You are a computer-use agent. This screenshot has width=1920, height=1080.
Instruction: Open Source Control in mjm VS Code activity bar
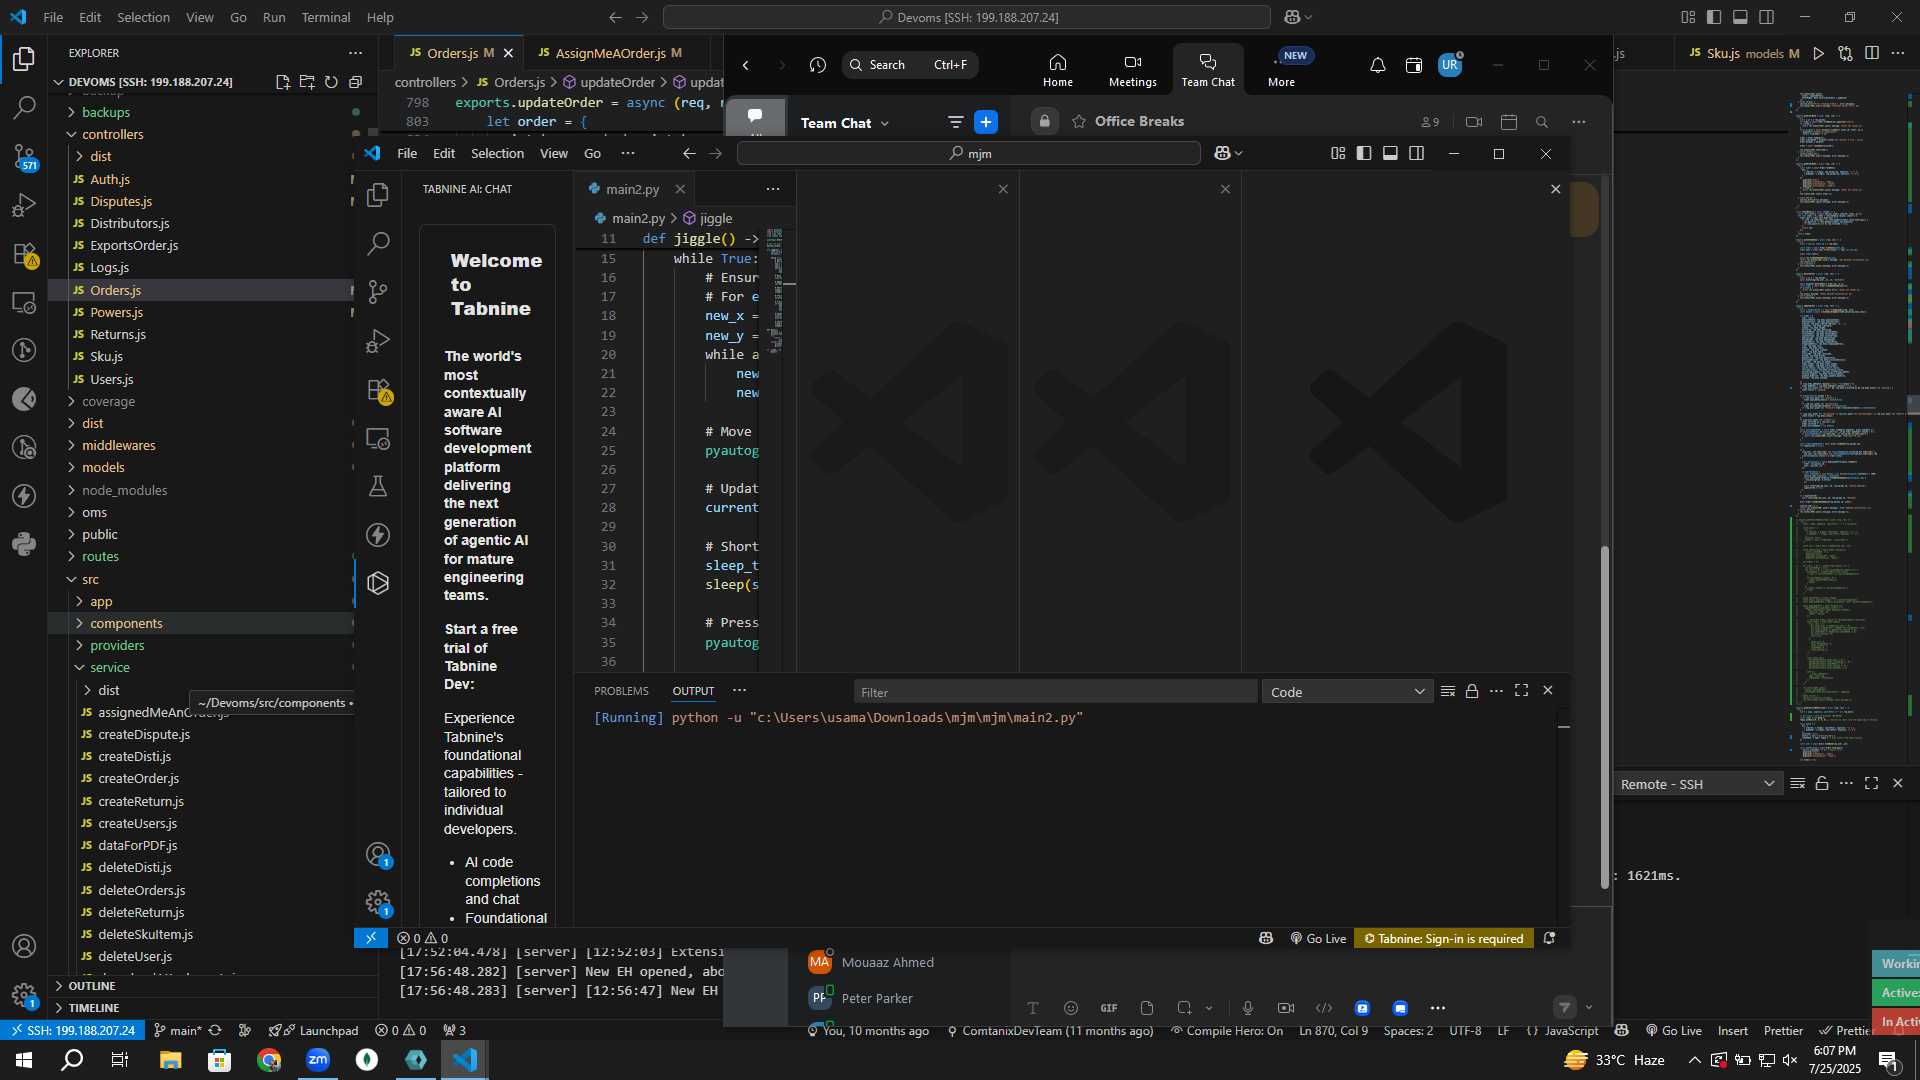click(378, 292)
